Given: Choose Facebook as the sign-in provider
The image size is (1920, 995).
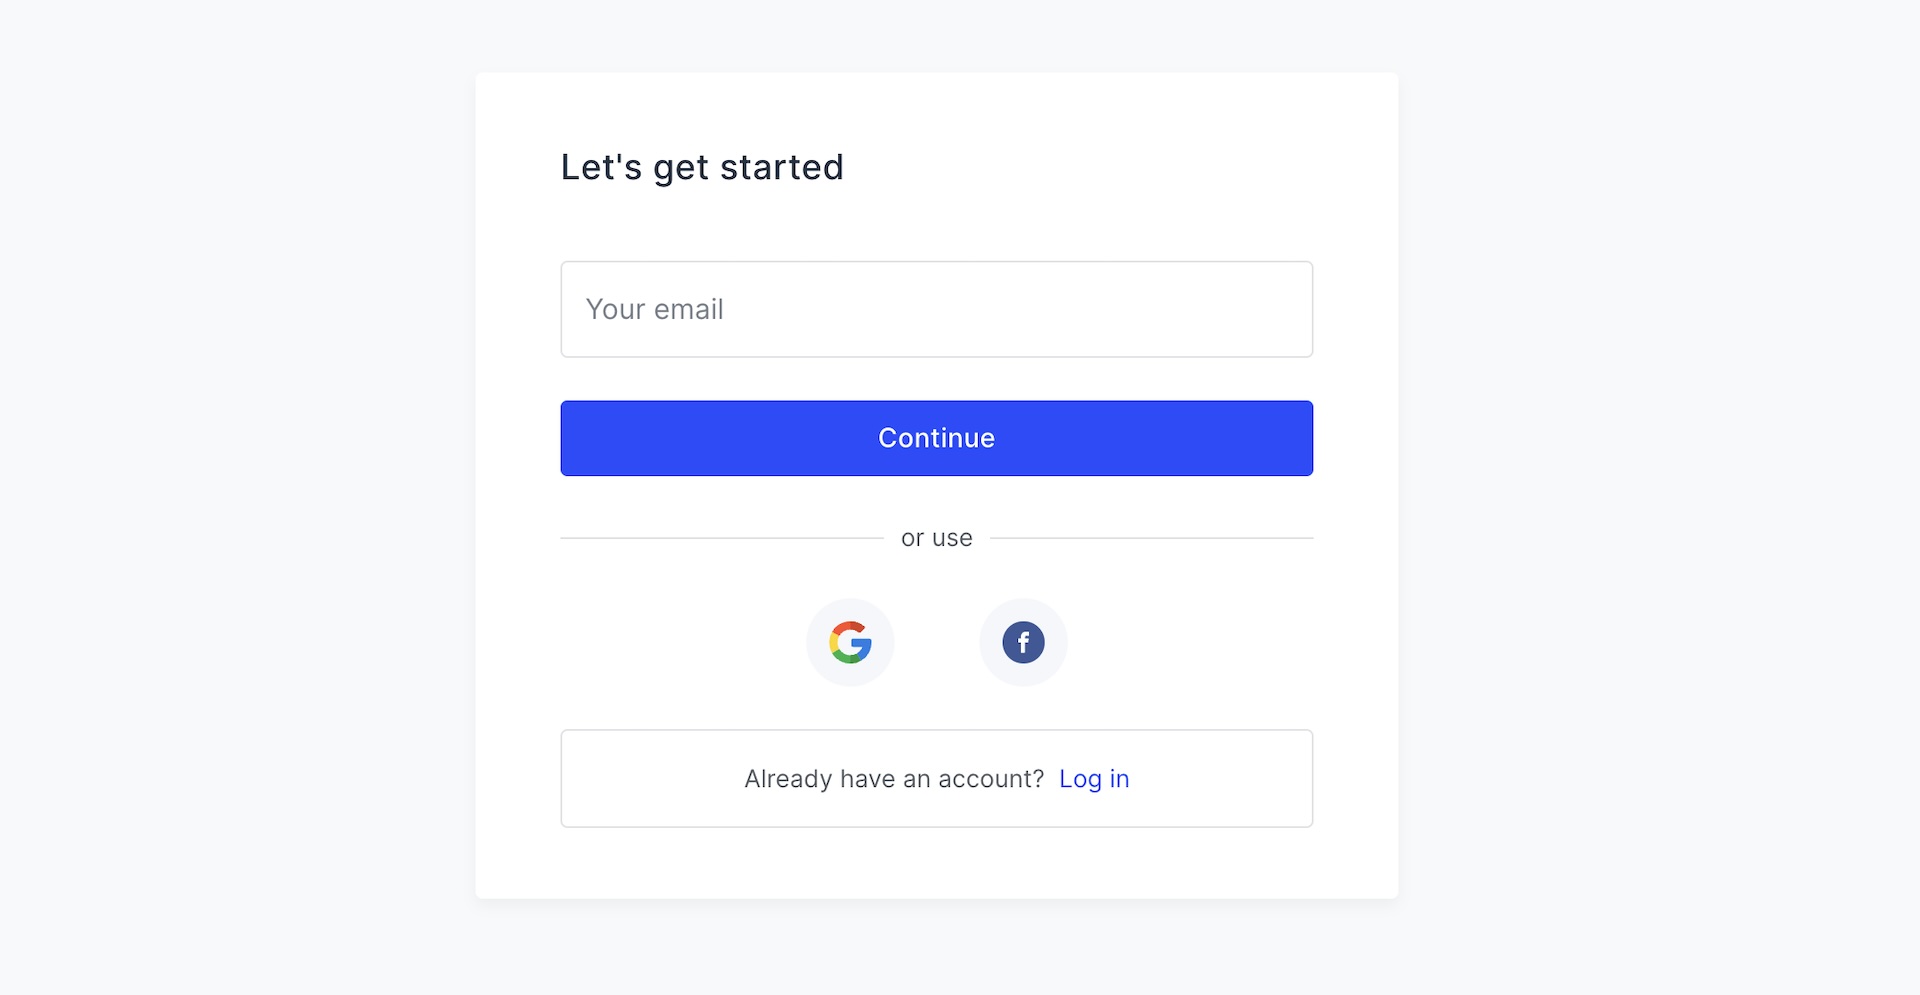Looking at the screenshot, I should (x=1023, y=642).
